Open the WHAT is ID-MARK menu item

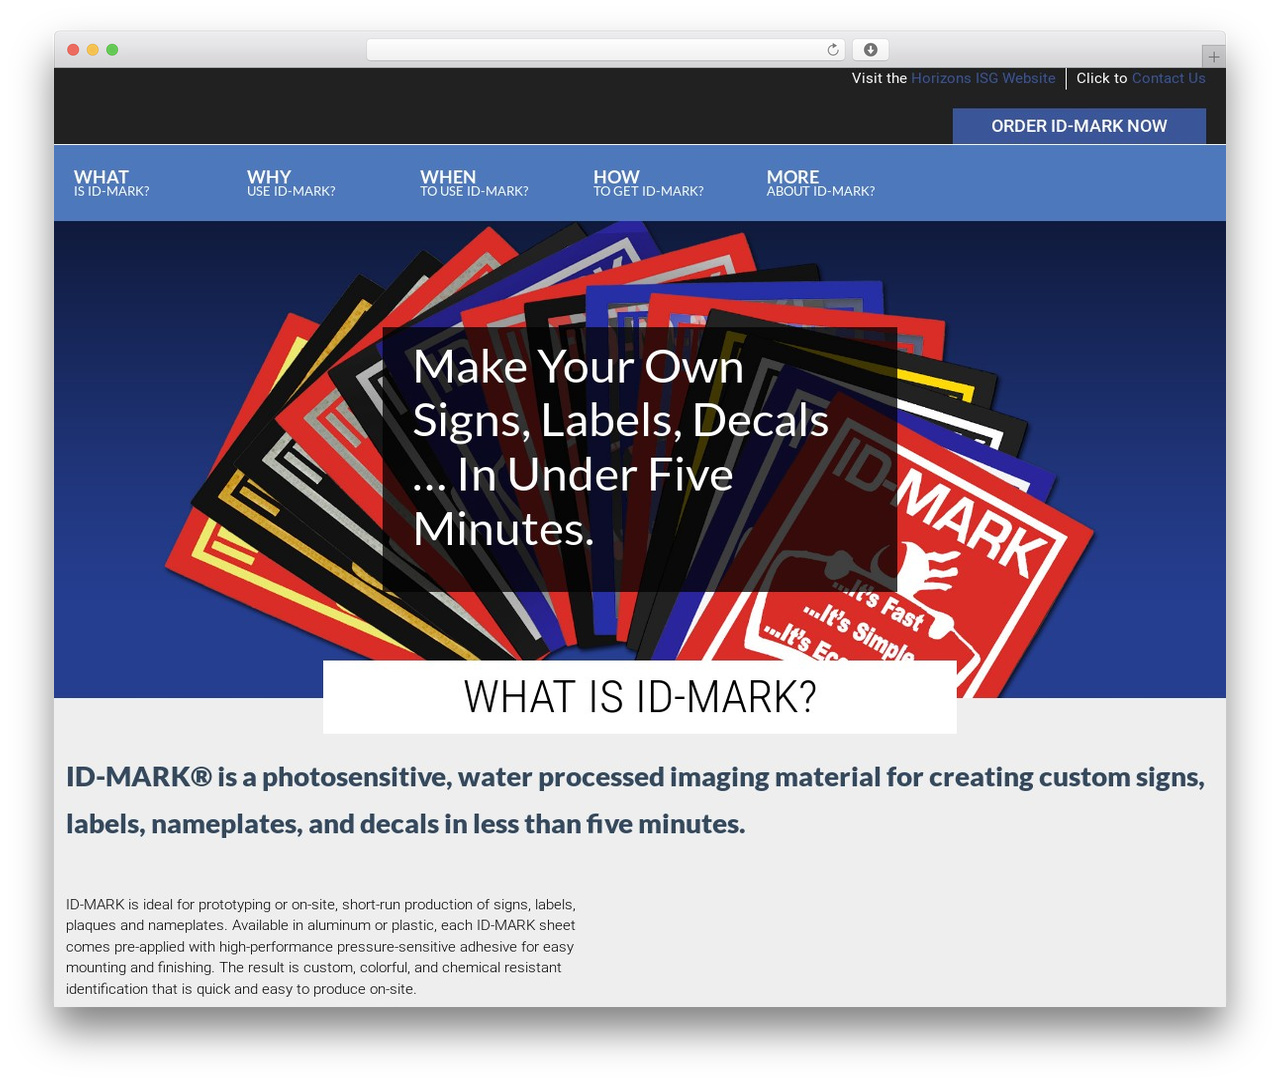click(x=111, y=183)
